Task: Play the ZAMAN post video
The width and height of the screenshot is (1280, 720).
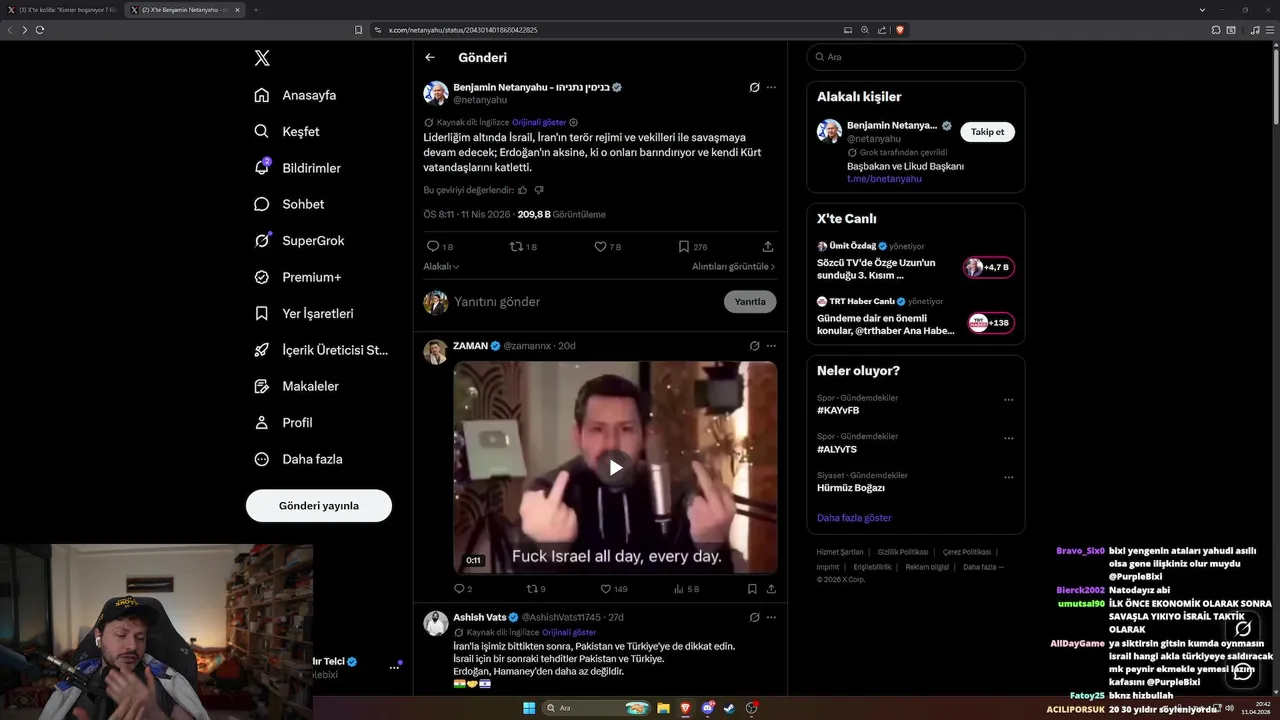Action: click(615, 467)
